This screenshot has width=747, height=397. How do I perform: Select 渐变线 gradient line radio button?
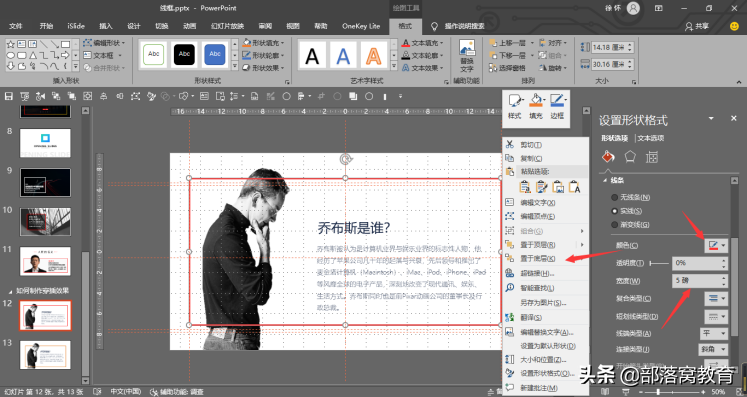[615, 224]
